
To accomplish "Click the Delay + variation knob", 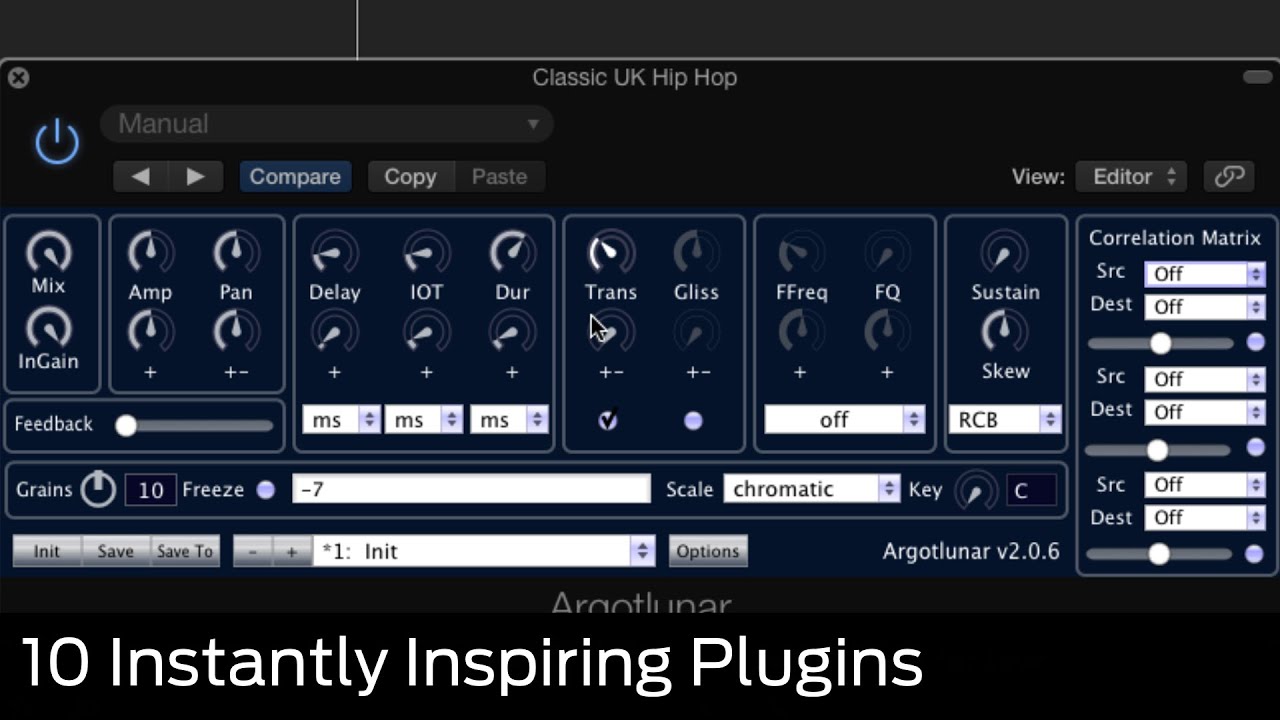I will [334, 331].
